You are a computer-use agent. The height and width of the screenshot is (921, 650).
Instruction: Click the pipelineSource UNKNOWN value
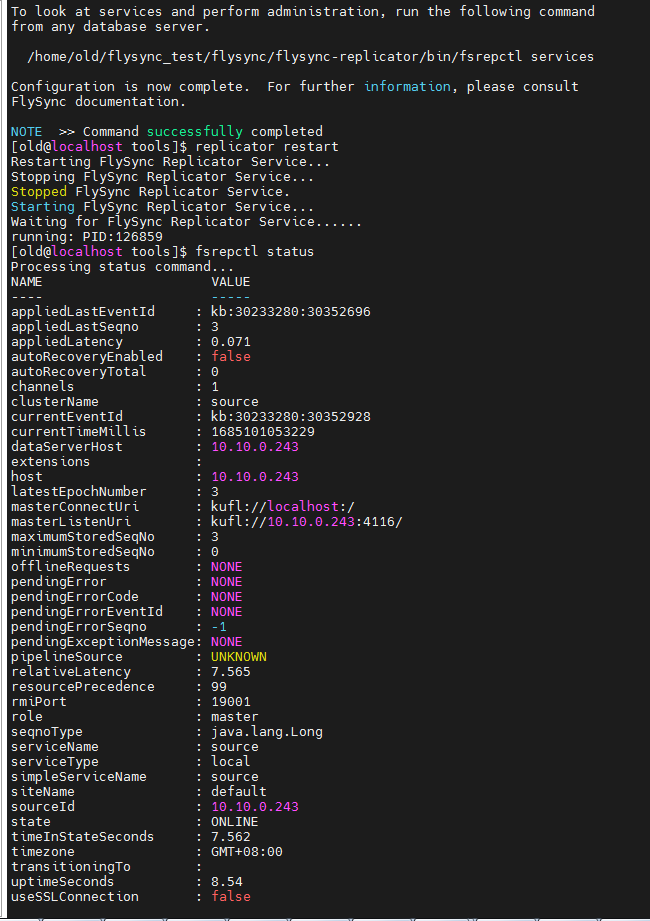pyautogui.click(x=238, y=657)
